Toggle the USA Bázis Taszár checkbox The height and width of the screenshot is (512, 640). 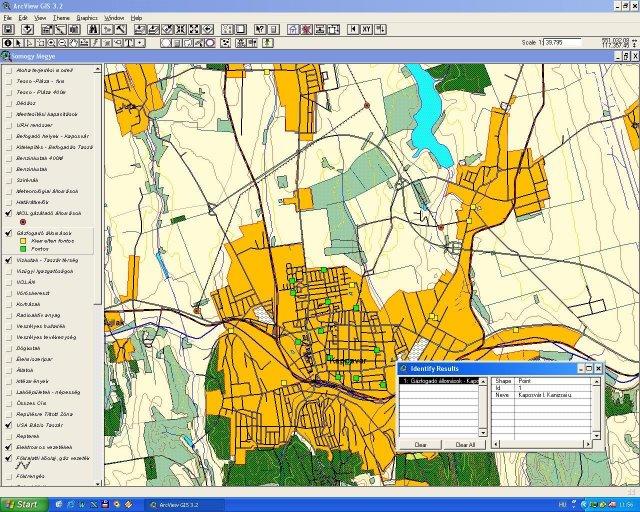pos(8,425)
